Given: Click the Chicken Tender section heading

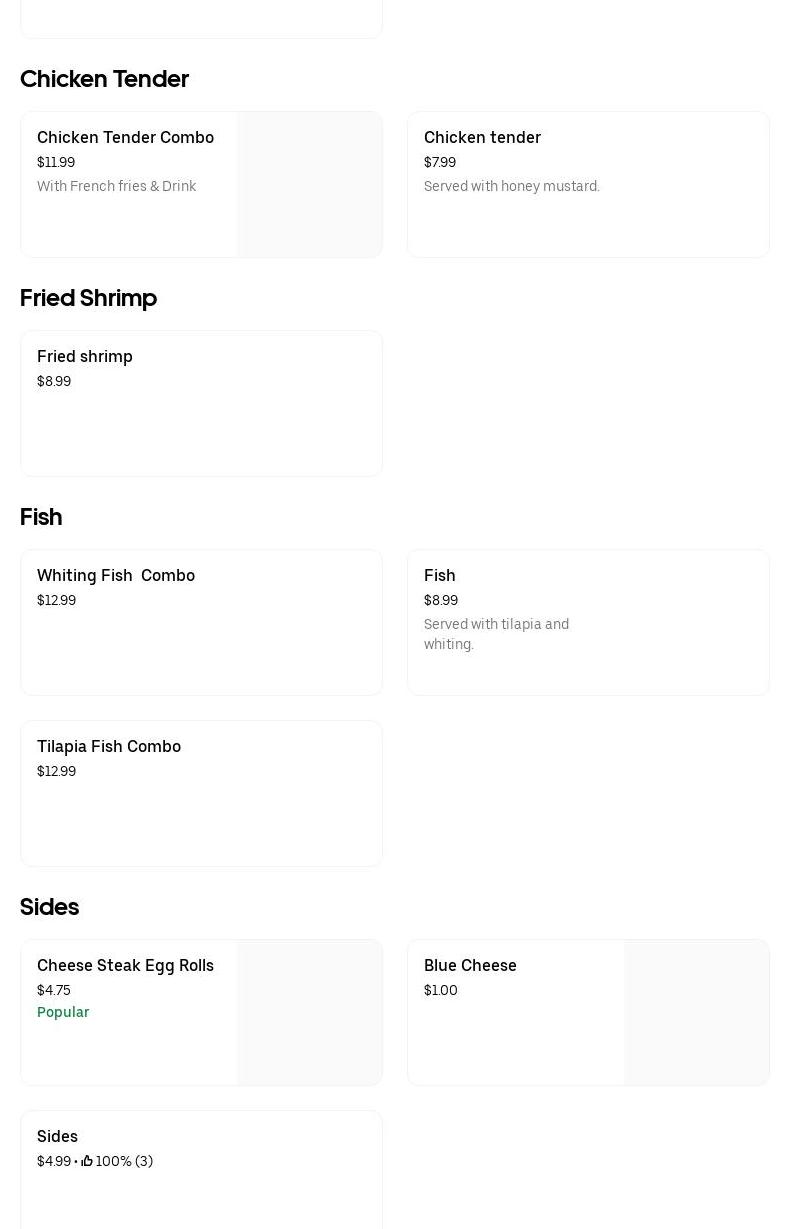Looking at the screenshot, I should (104, 79).
